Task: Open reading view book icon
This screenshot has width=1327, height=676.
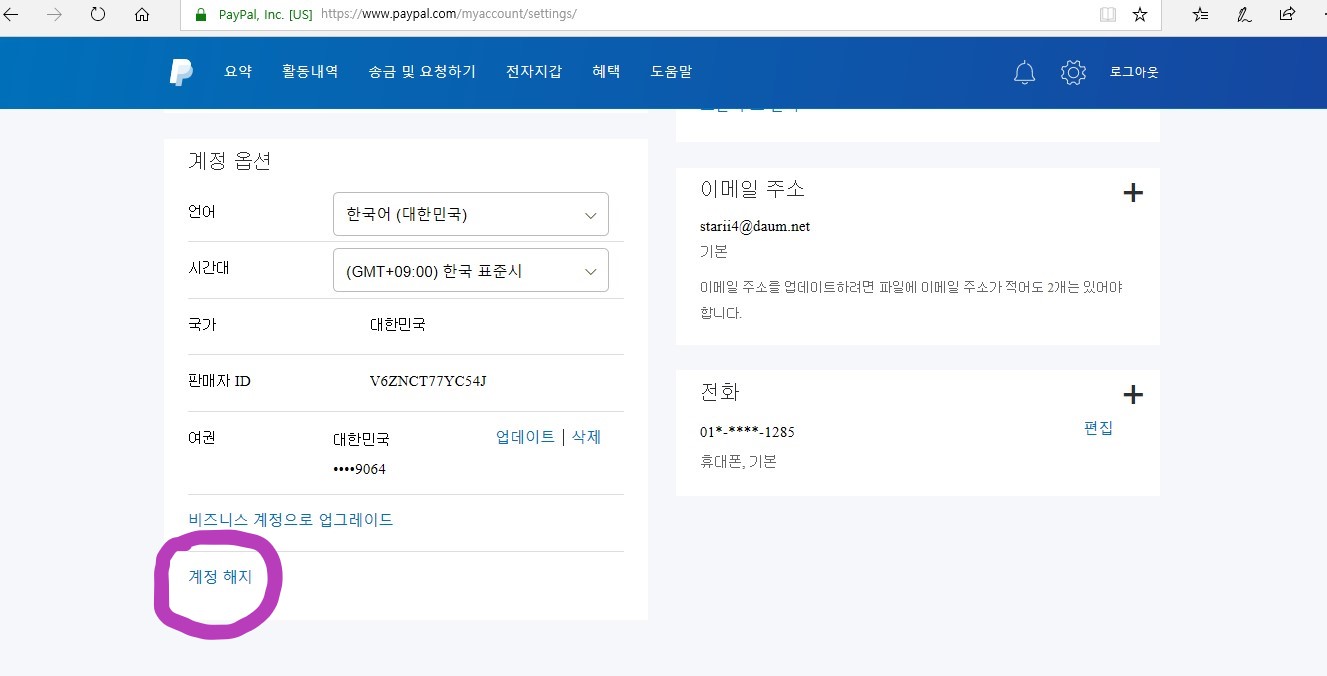Action: pyautogui.click(x=1107, y=14)
